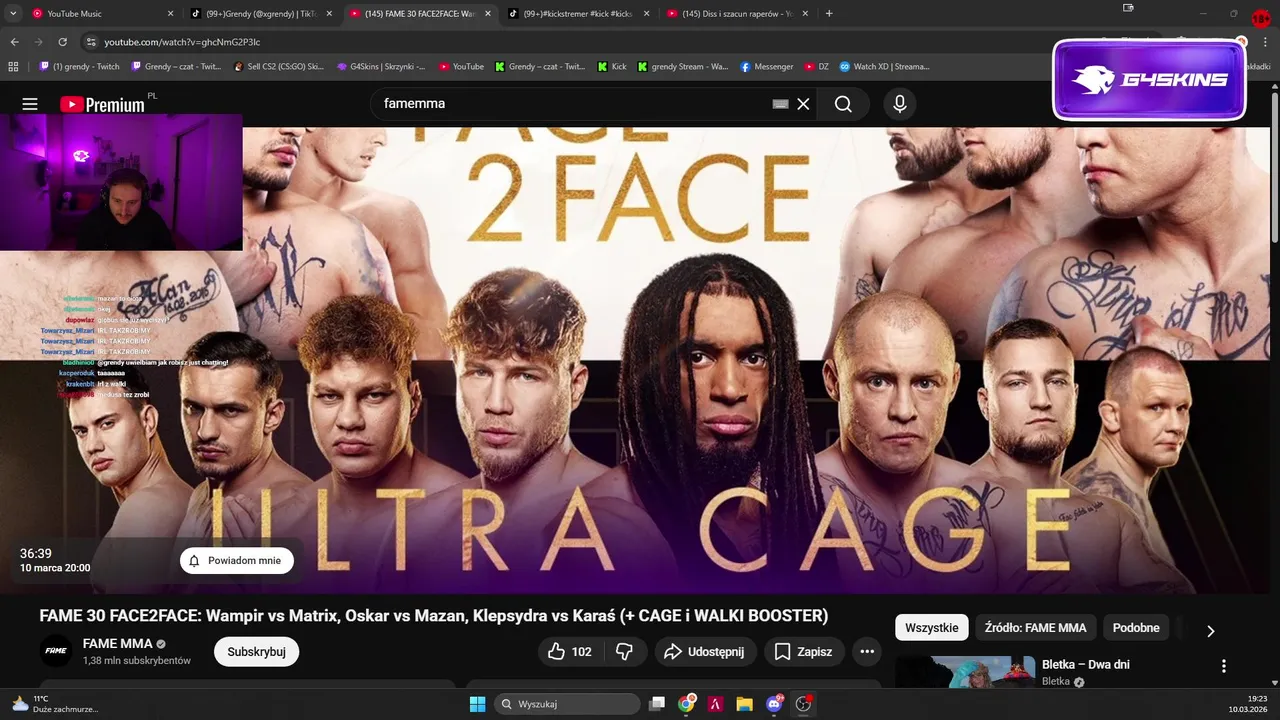Open the DZ bookmark
This screenshot has height=720, width=1280.
pos(817,67)
